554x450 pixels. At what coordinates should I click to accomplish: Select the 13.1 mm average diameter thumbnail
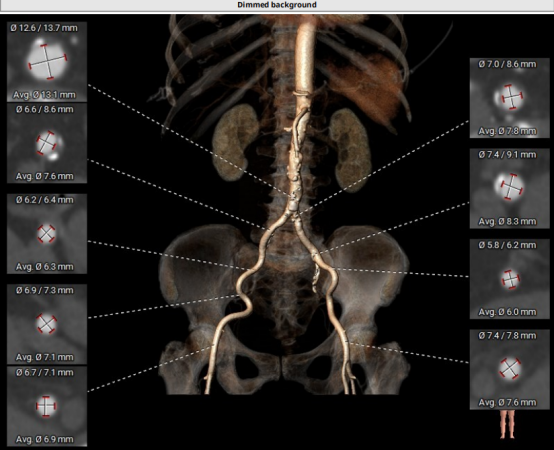[47, 62]
